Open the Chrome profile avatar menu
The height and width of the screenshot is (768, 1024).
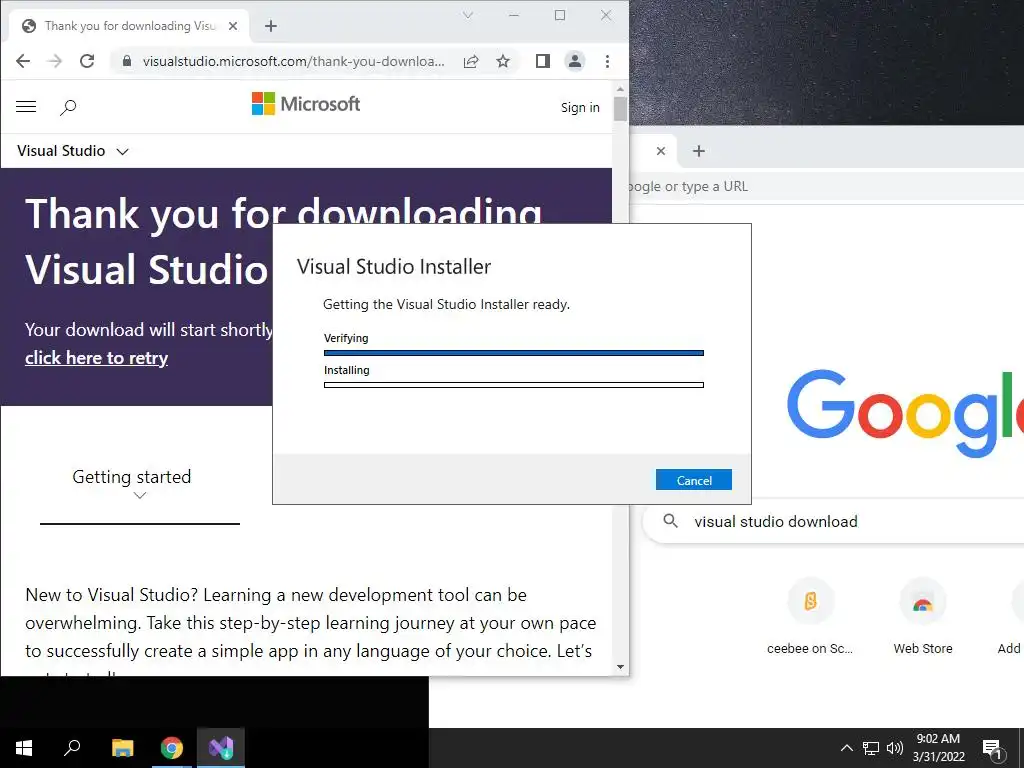click(575, 61)
